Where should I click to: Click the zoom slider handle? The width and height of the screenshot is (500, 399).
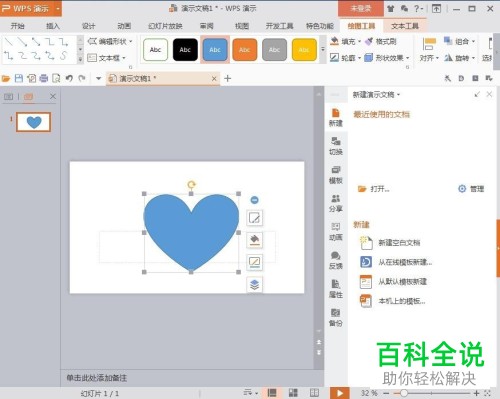tap(403, 393)
